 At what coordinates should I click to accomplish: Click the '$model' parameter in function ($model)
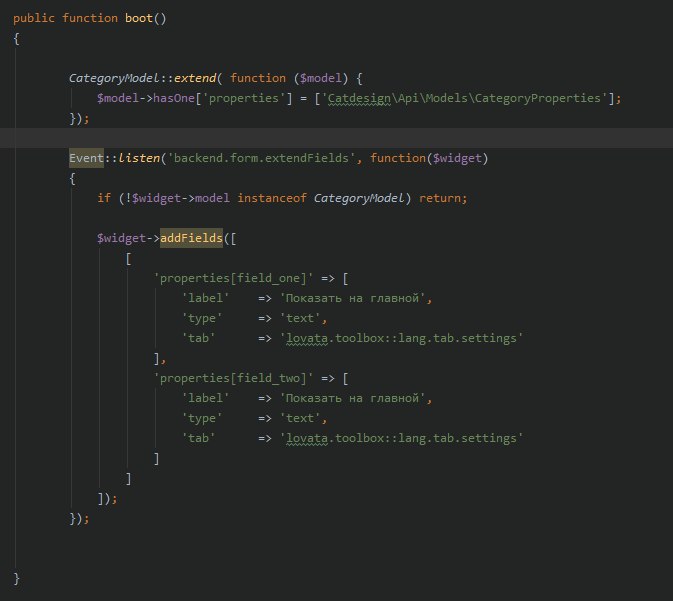coord(321,78)
